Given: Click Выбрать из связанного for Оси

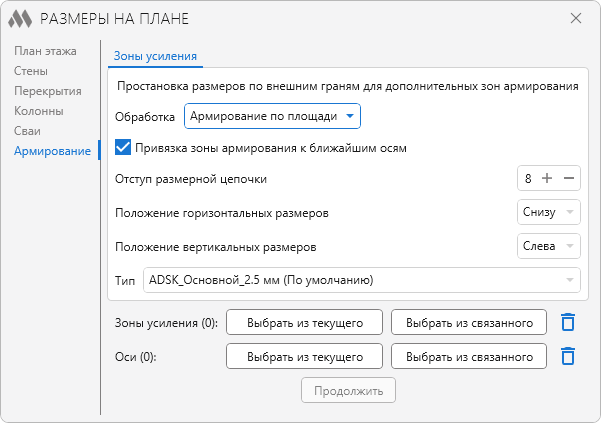Looking at the screenshot, I should 469,356.
